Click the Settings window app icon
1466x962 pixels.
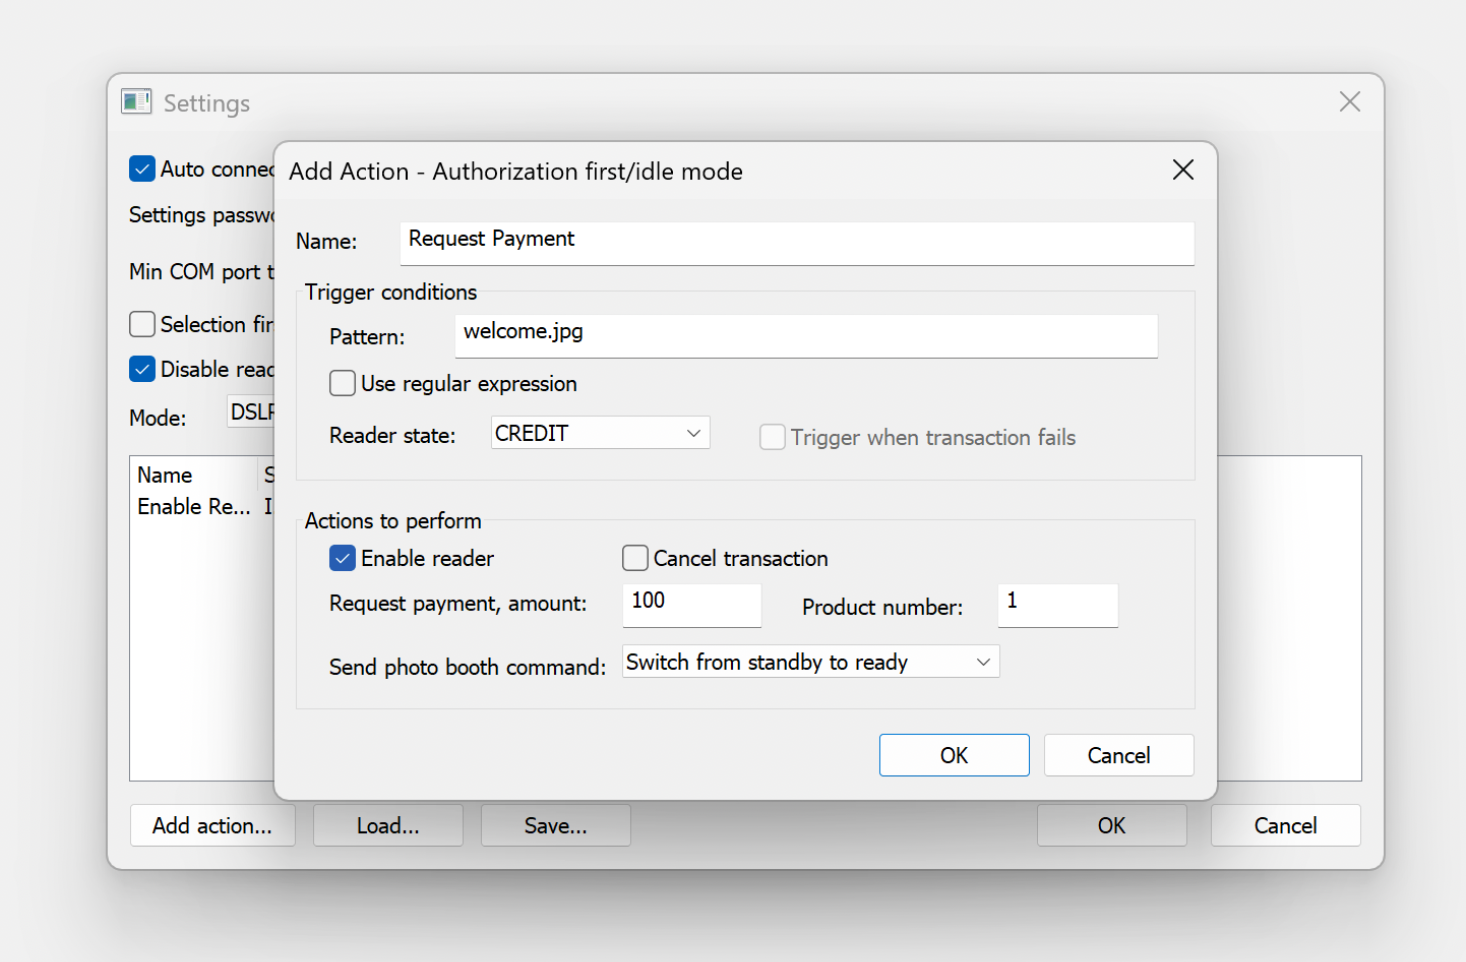pos(136,102)
